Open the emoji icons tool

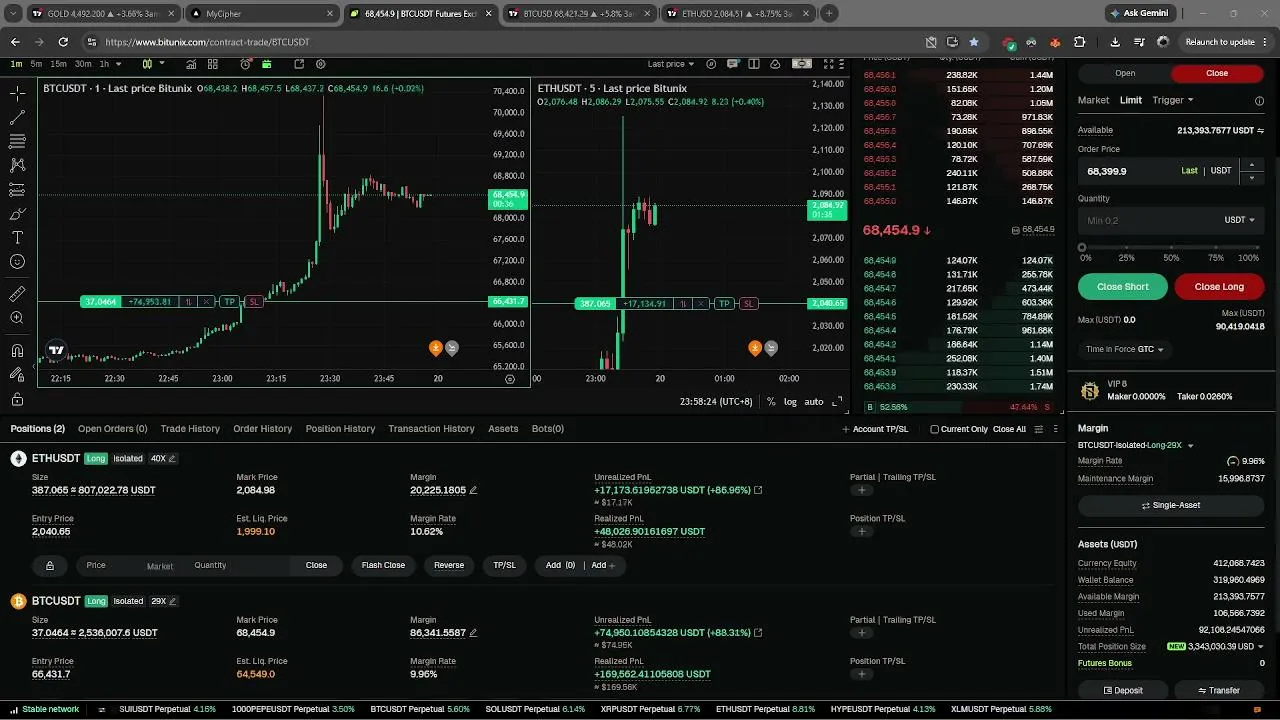[17, 262]
